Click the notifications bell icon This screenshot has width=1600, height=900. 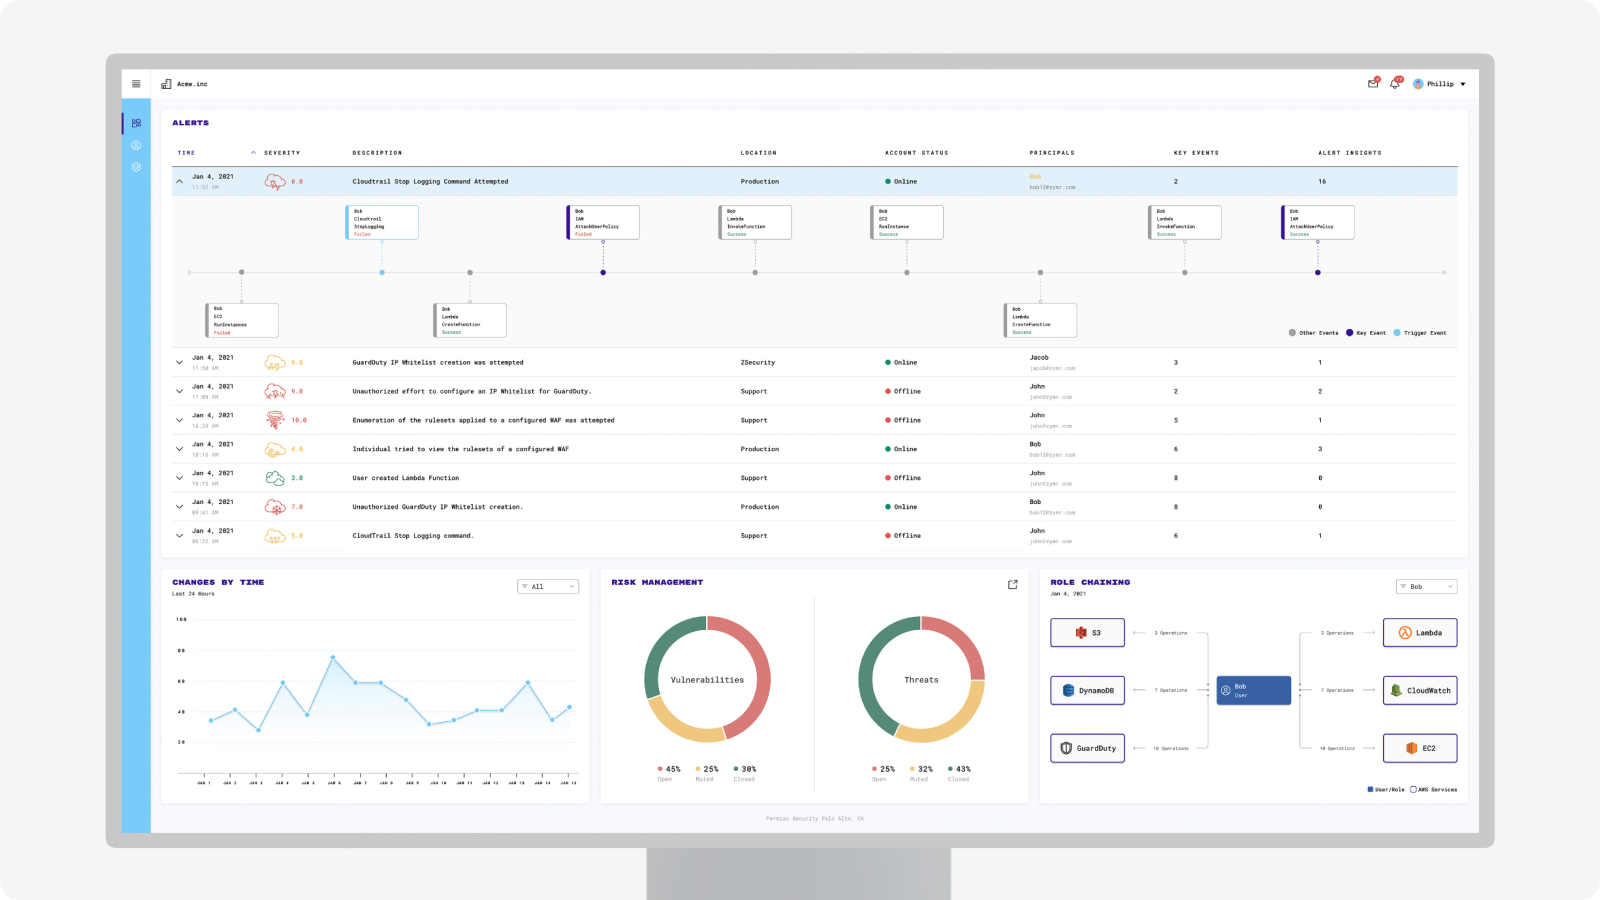point(1395,84)
